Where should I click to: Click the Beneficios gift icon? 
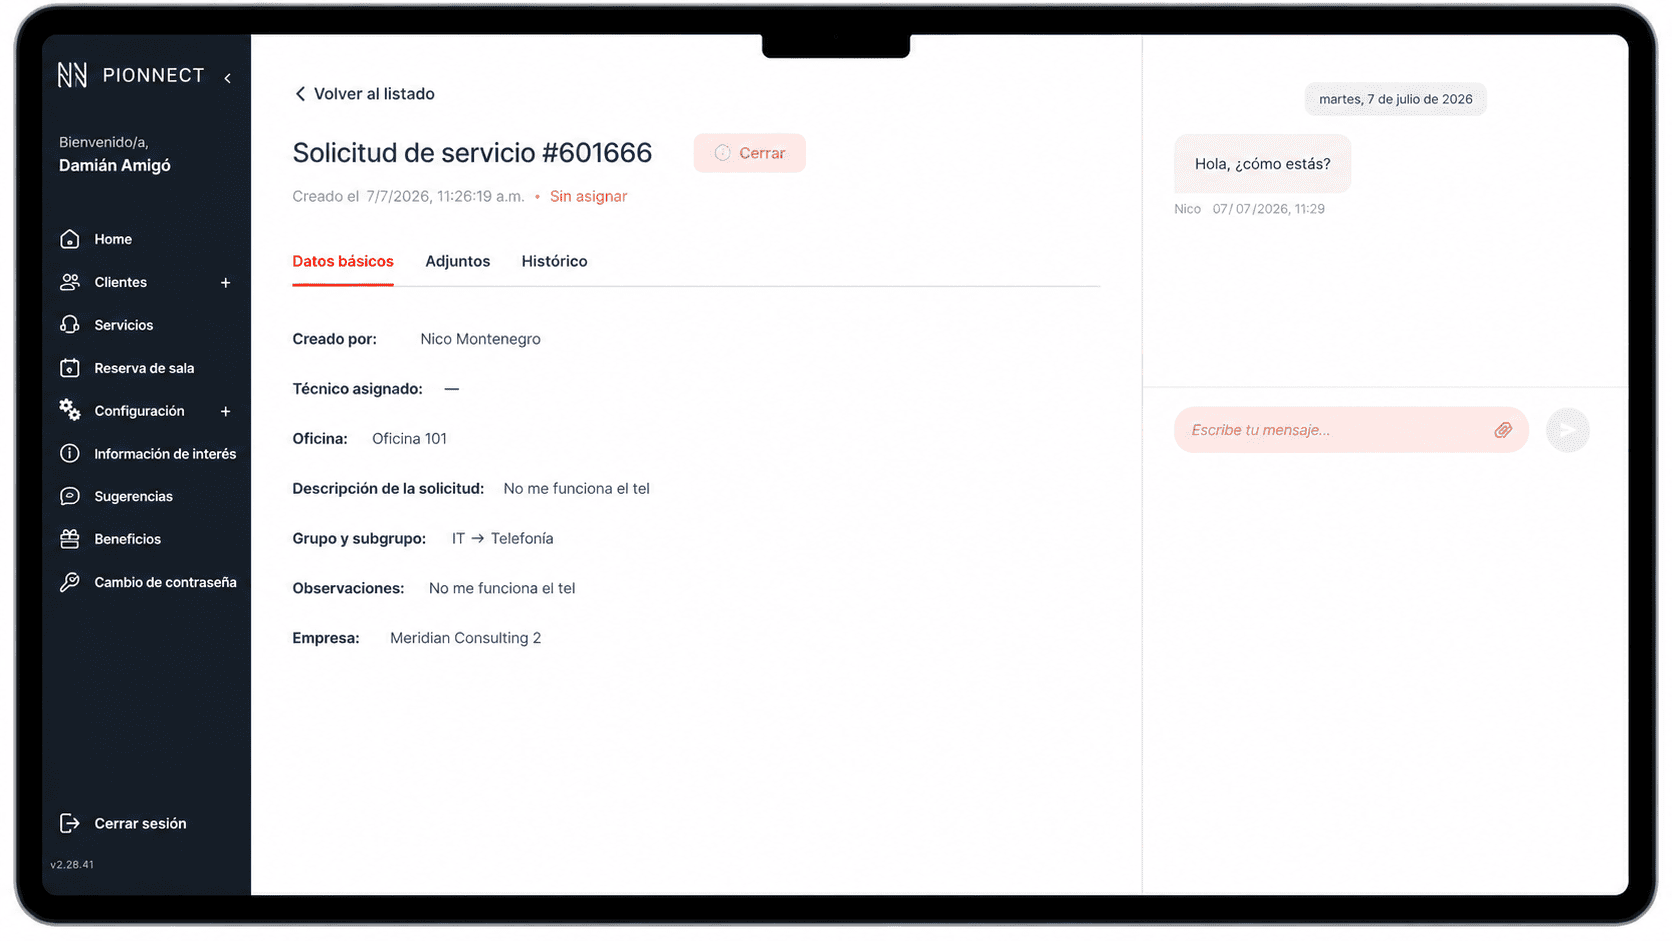(x=69, y=539)
